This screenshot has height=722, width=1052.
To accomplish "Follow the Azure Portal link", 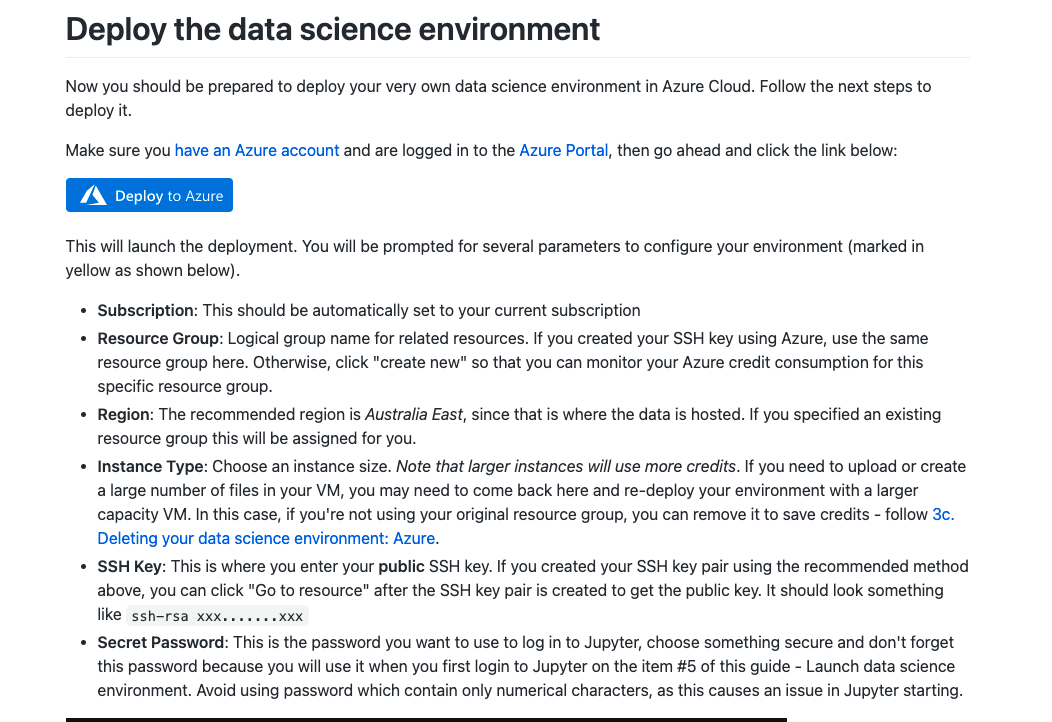I will 563,151.
